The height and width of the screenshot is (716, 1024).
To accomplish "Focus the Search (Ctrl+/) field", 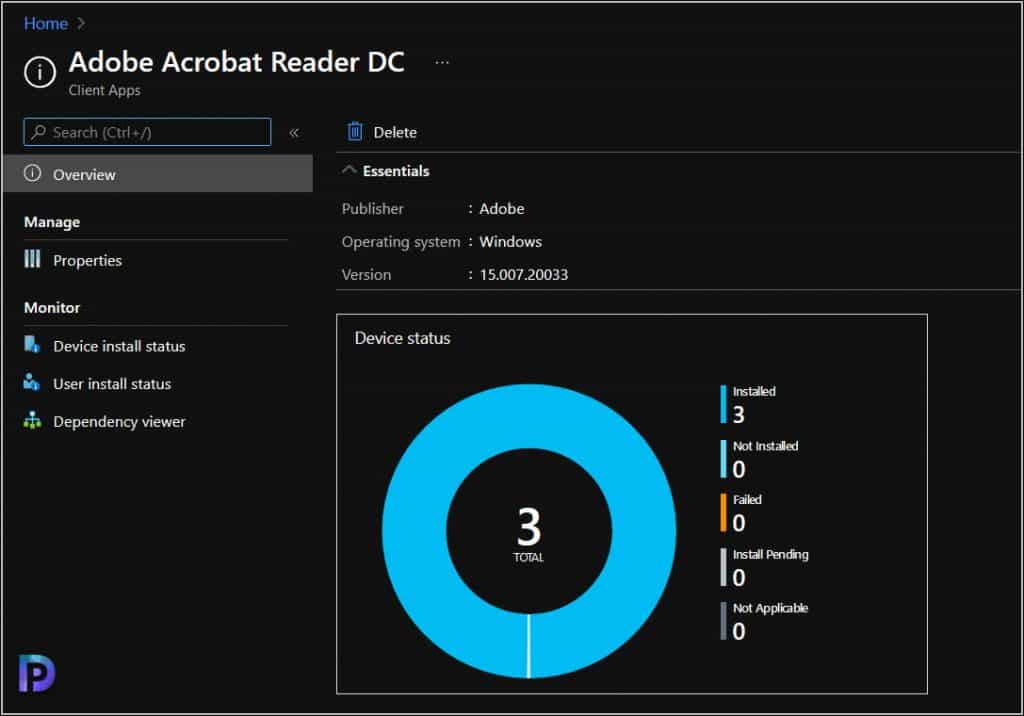I will (x=147, y=132).
